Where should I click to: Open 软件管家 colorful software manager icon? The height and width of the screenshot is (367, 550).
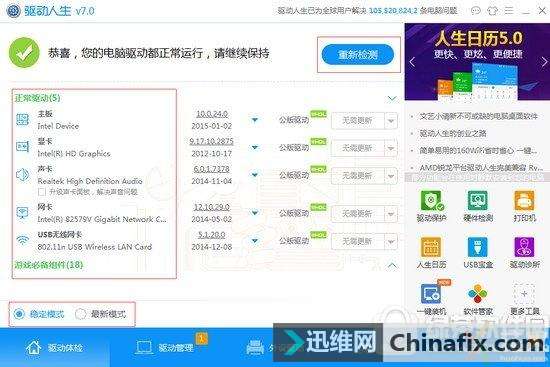pos(478,299)
